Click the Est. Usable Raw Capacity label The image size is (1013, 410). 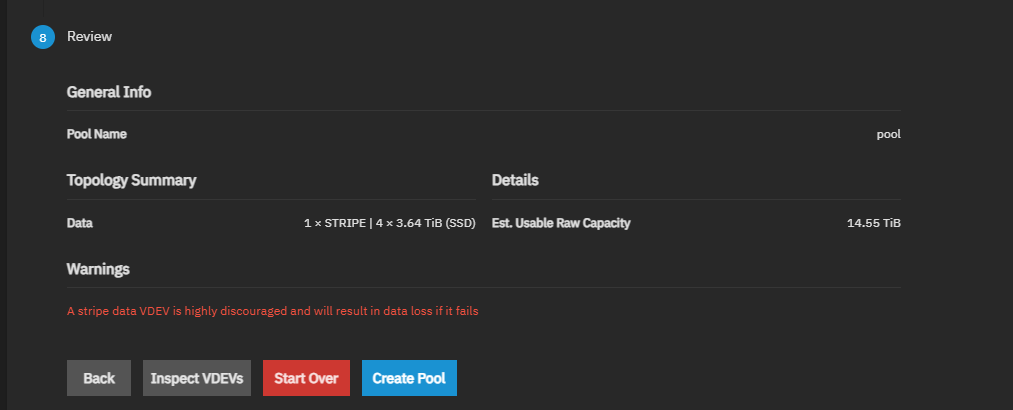tap(561, 223)
